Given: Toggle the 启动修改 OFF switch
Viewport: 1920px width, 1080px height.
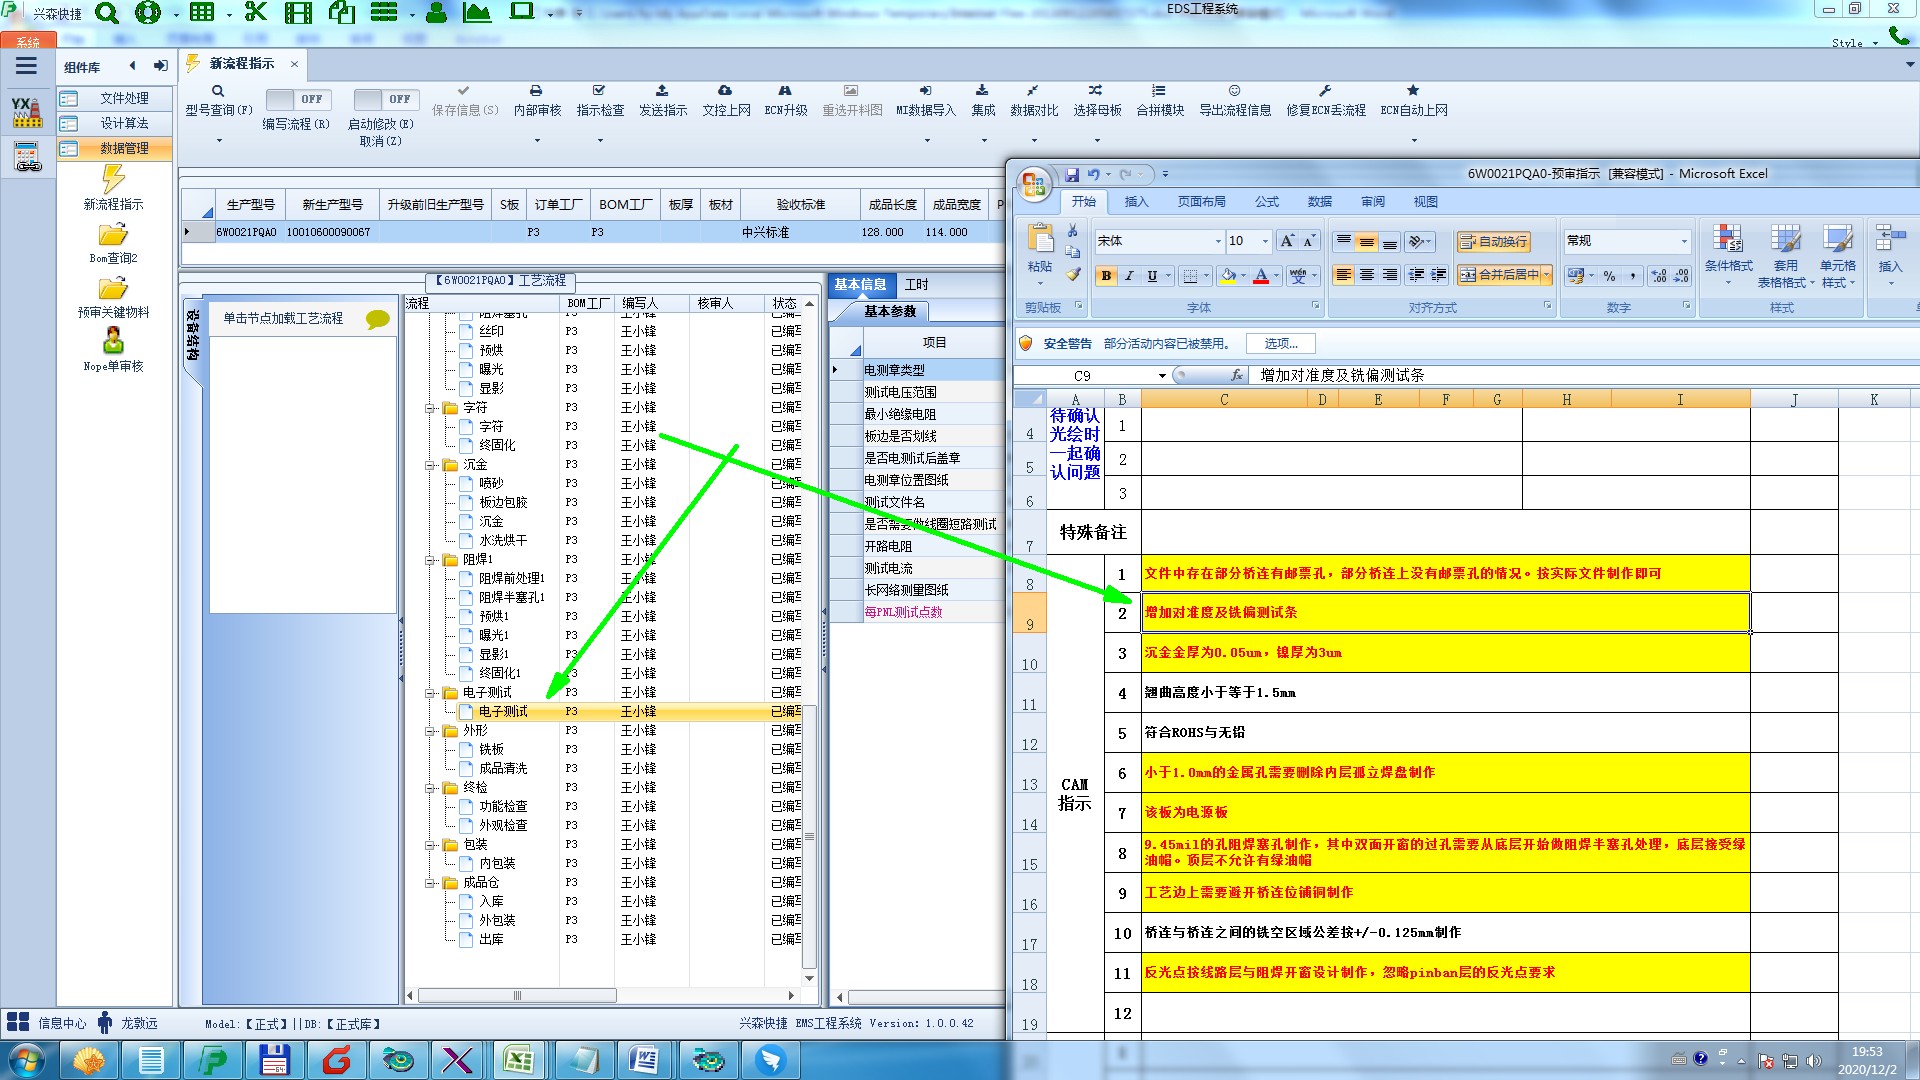Looking at the screenshot, I should click(x=382, y=99).
